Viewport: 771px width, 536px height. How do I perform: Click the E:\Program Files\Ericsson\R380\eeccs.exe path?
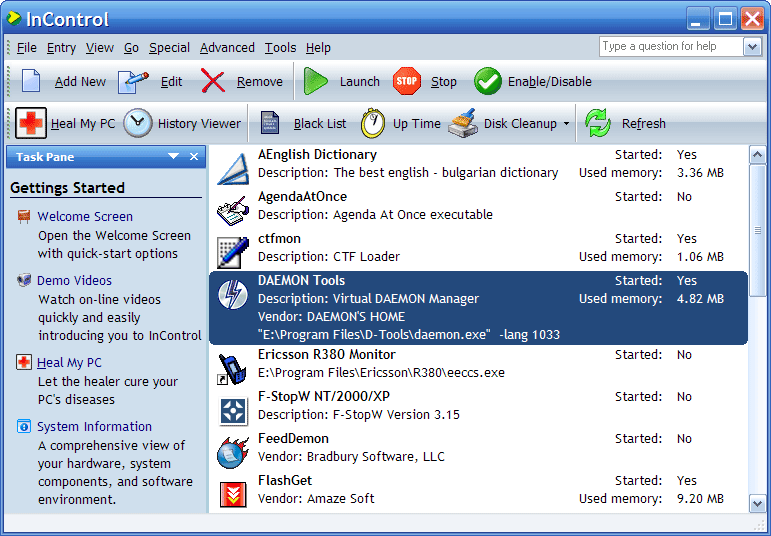tap(381, 373)
